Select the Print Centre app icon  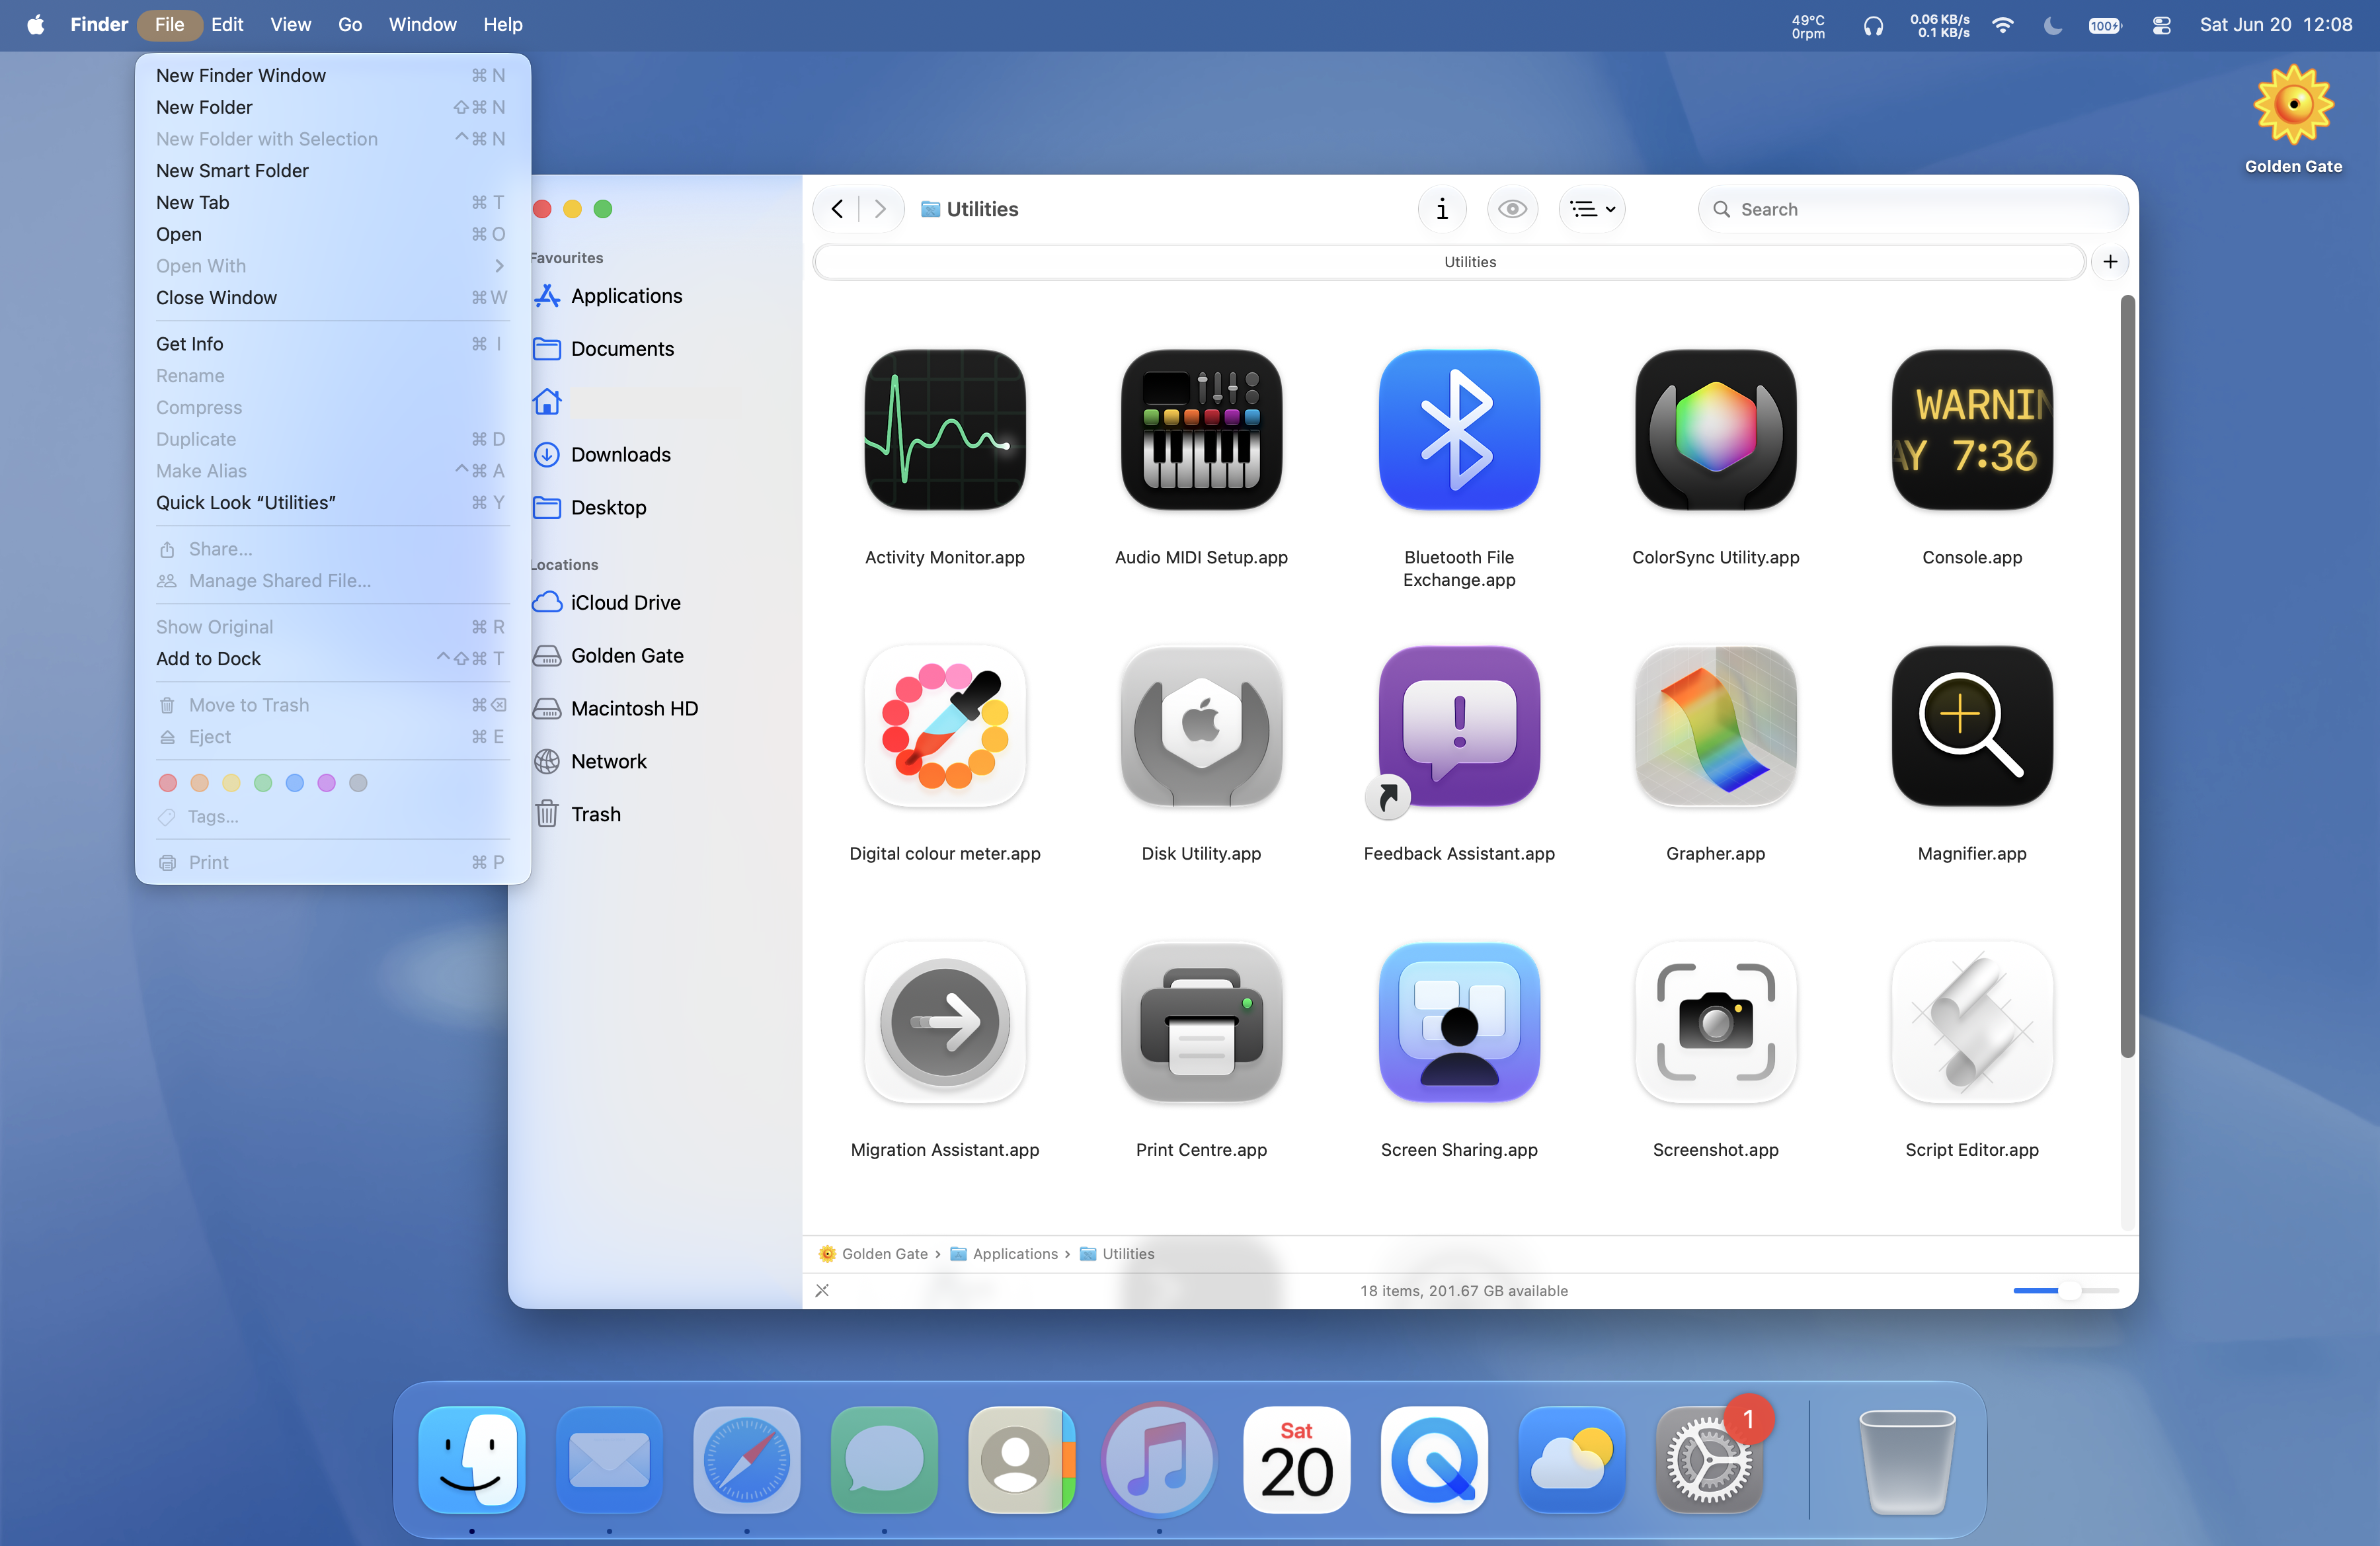coord(1201,1022)
